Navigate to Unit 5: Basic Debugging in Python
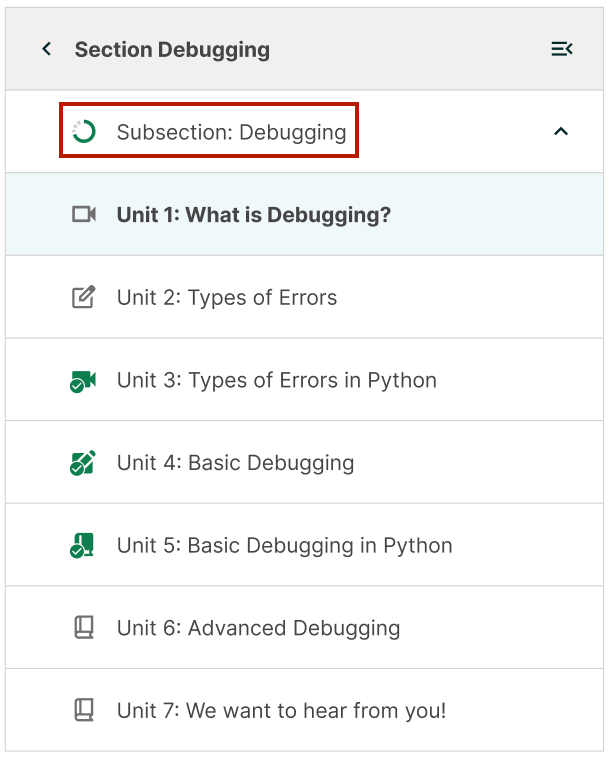Screen dimensions: 610x759 pyautogui.click(x=284, y=546)
